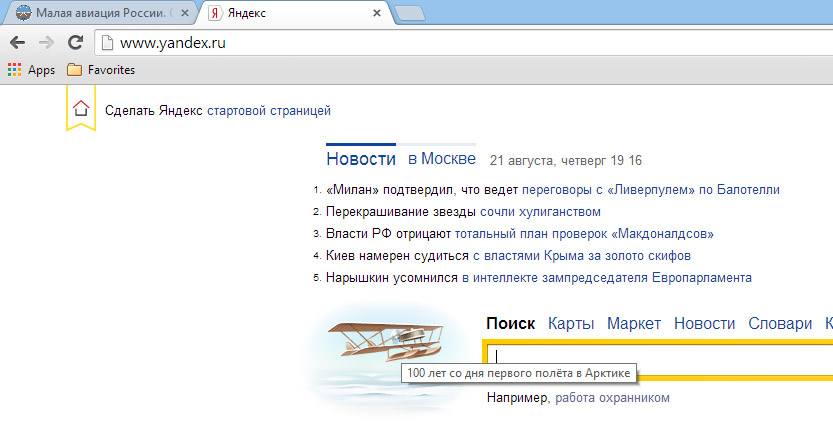Select the Словари service tab
Screen dimensions: 833x432
783,323
